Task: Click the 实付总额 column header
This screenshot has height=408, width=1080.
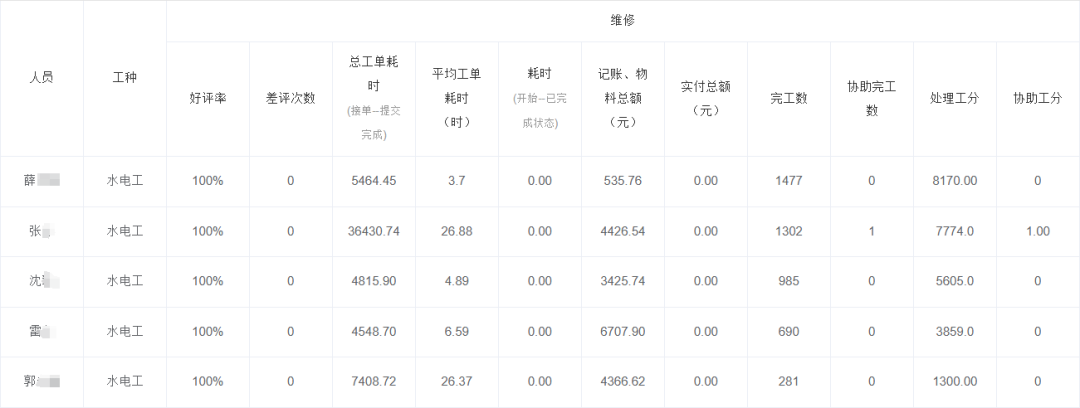Action: [705, 97]
